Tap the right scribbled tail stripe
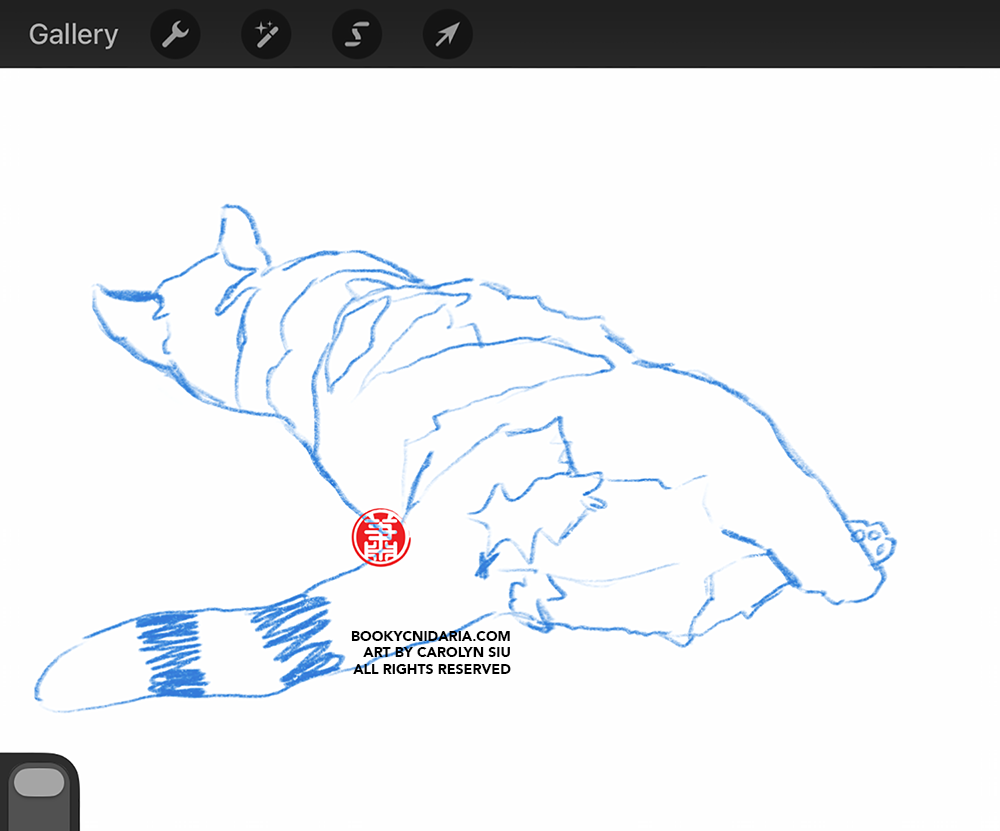This screenshot has width=1000, height=831. (295, 638)
